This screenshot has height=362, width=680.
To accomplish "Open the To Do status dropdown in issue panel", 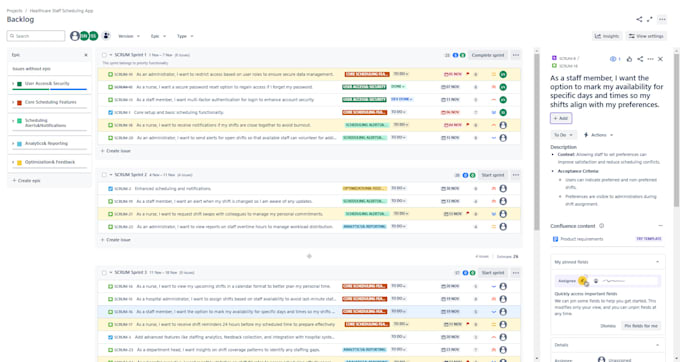I will (563, 135).
